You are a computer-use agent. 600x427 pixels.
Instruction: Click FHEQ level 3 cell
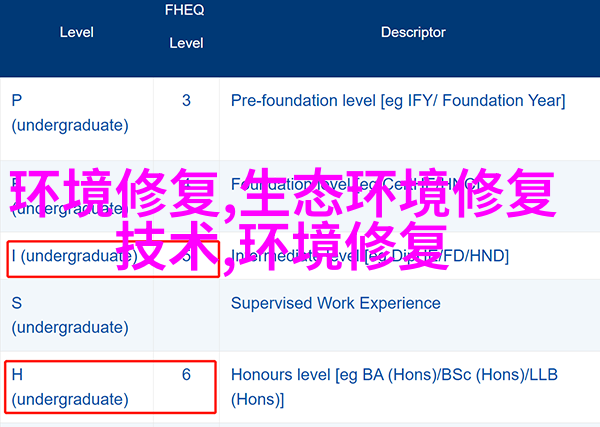tap(186, 101)
